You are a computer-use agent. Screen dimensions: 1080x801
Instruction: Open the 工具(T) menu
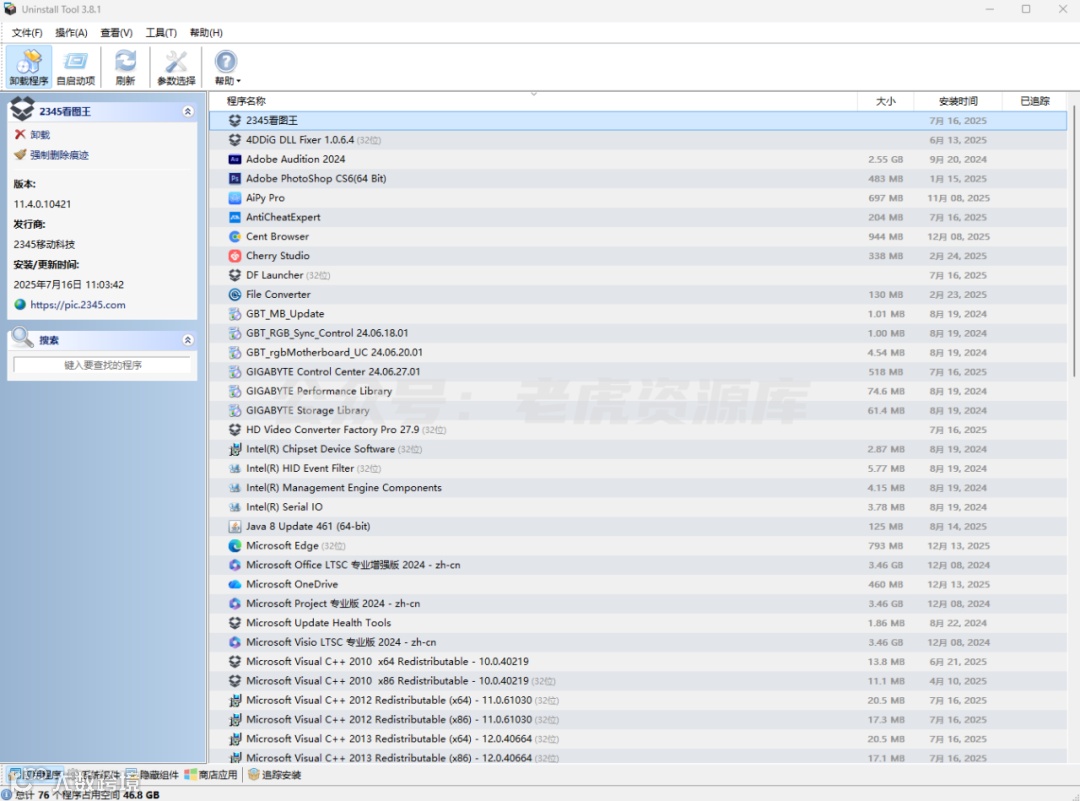(x=161, y=32)
